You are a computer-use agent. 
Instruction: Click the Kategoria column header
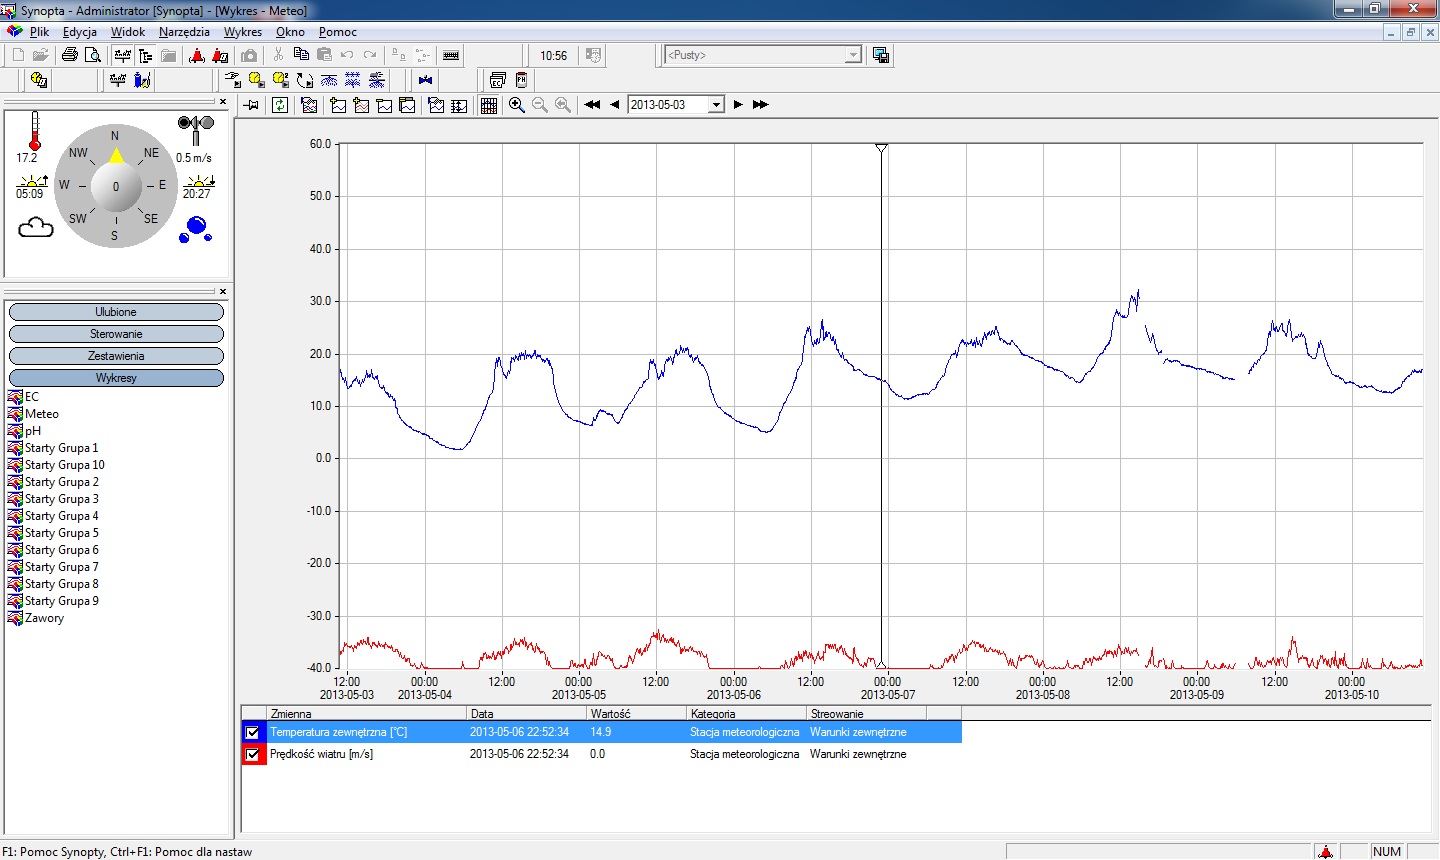coord(747,714)
